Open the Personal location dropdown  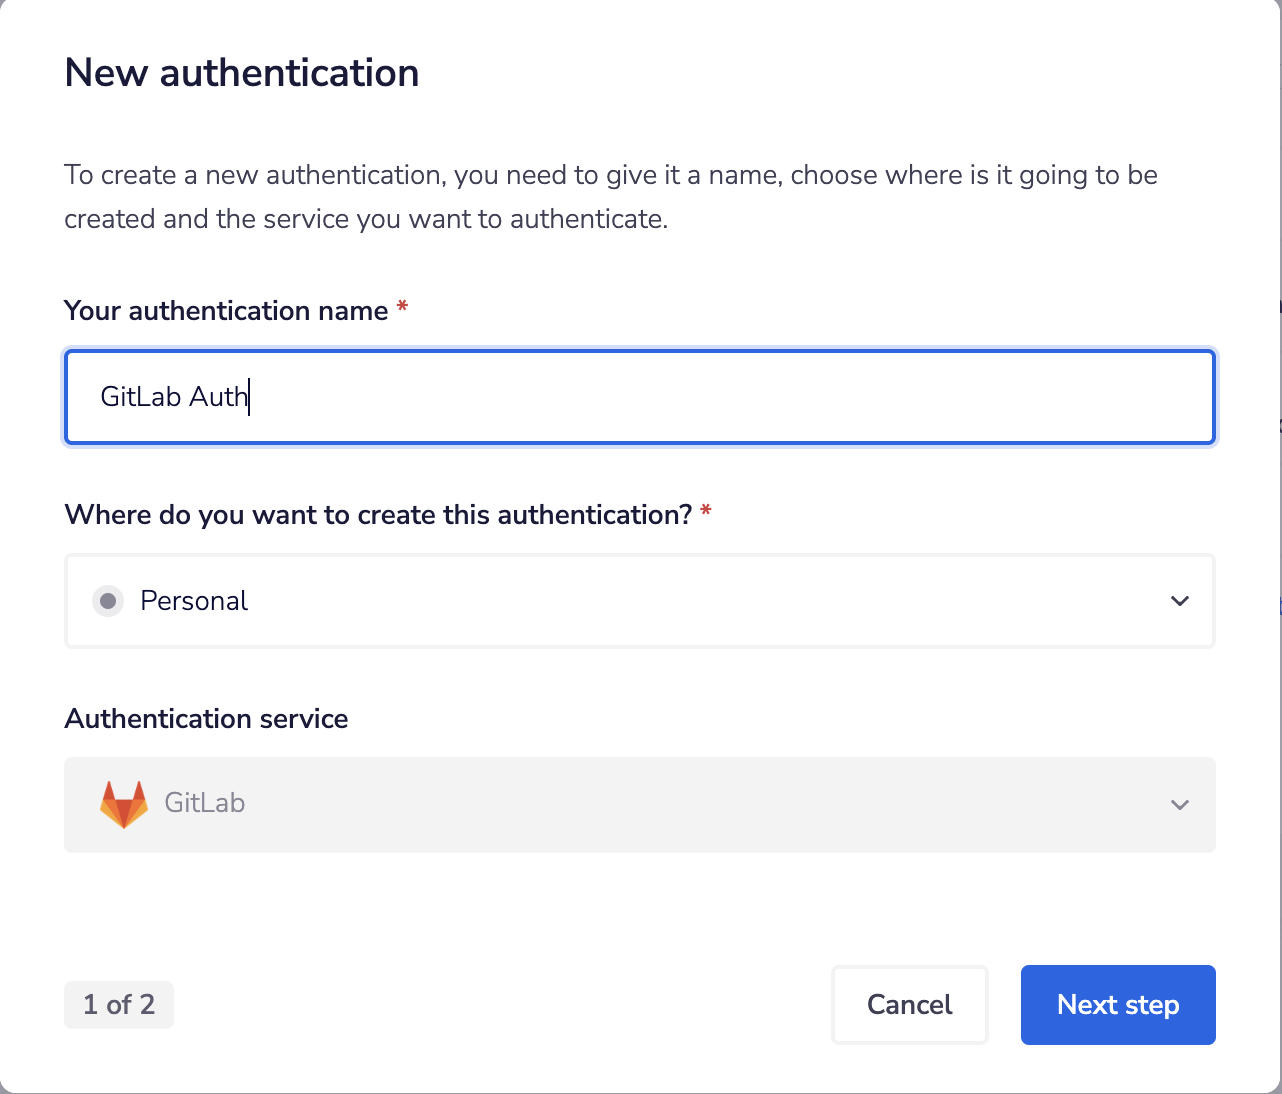[x=640, y=600]
